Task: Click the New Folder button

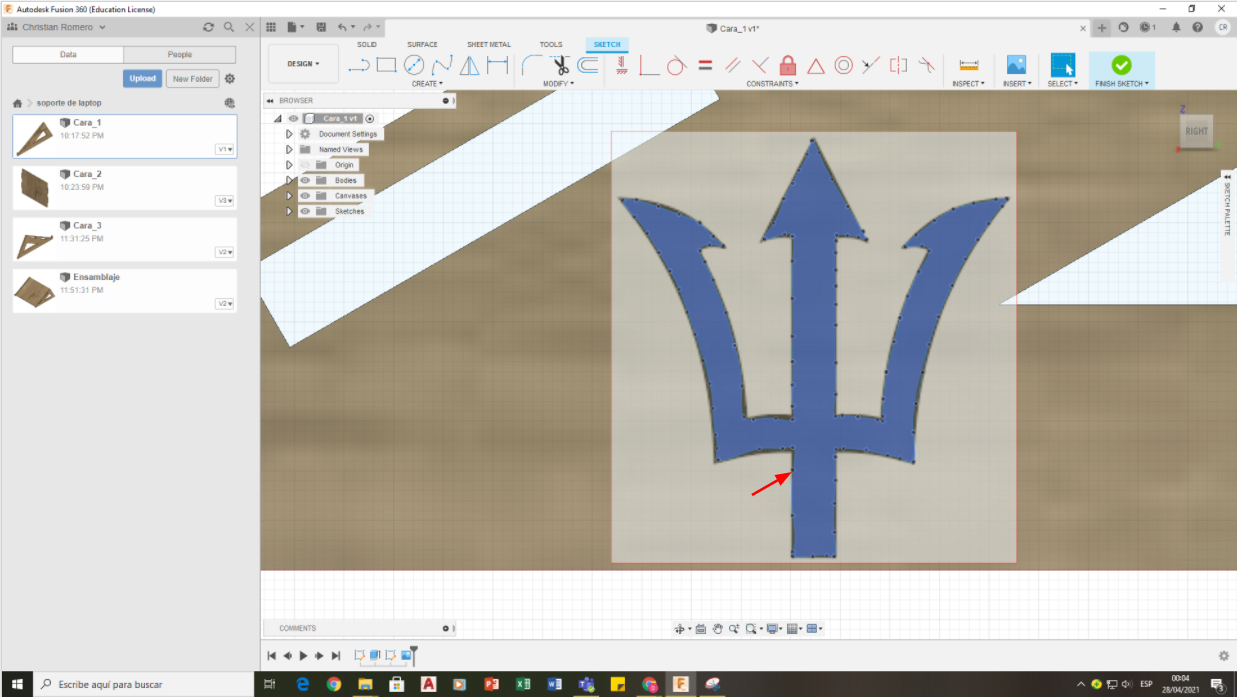Action: point(192,78)
